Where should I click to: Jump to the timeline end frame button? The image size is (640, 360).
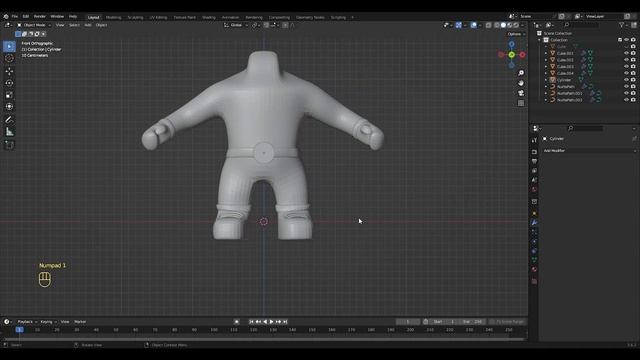[x=285, y=322]
